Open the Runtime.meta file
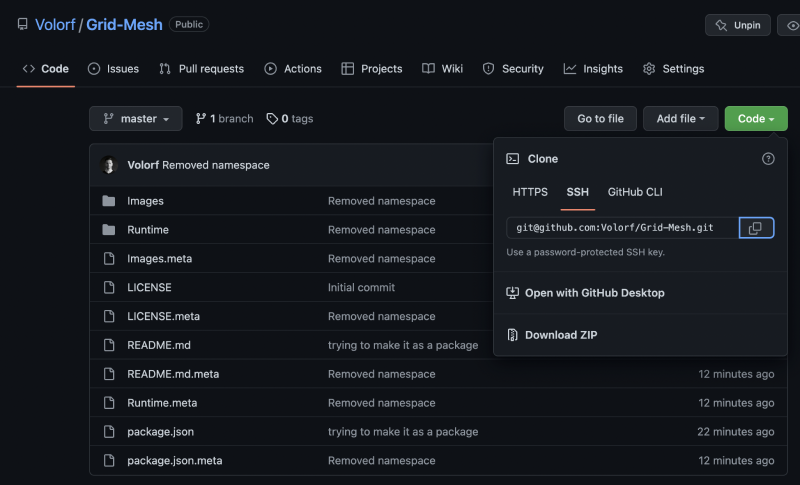Screen dimensions: 800x485 tap(162, 403)
